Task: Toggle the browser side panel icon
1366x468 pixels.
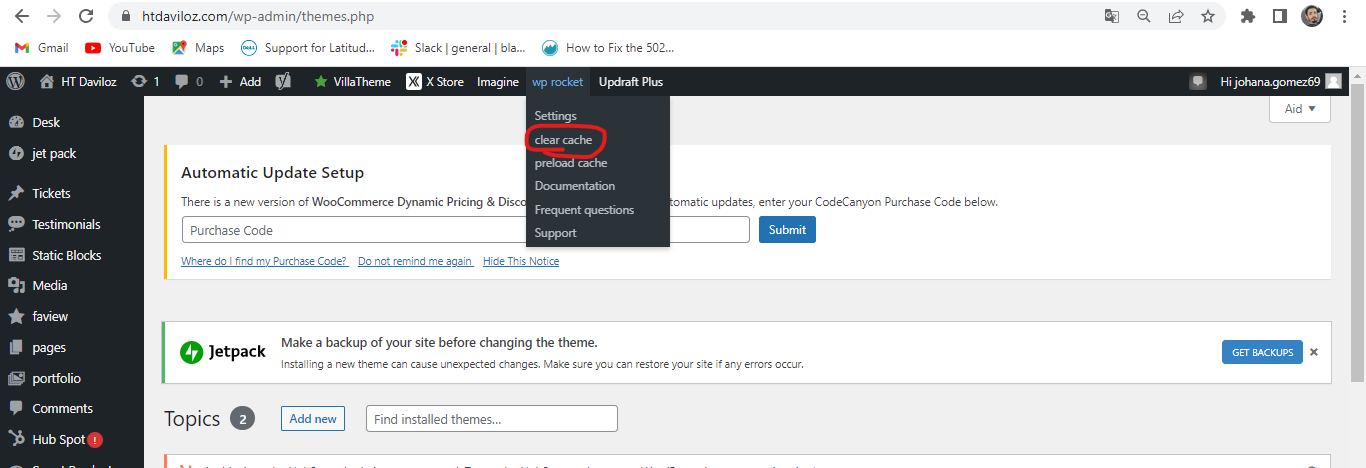Action: click(x=1279, y=16)
